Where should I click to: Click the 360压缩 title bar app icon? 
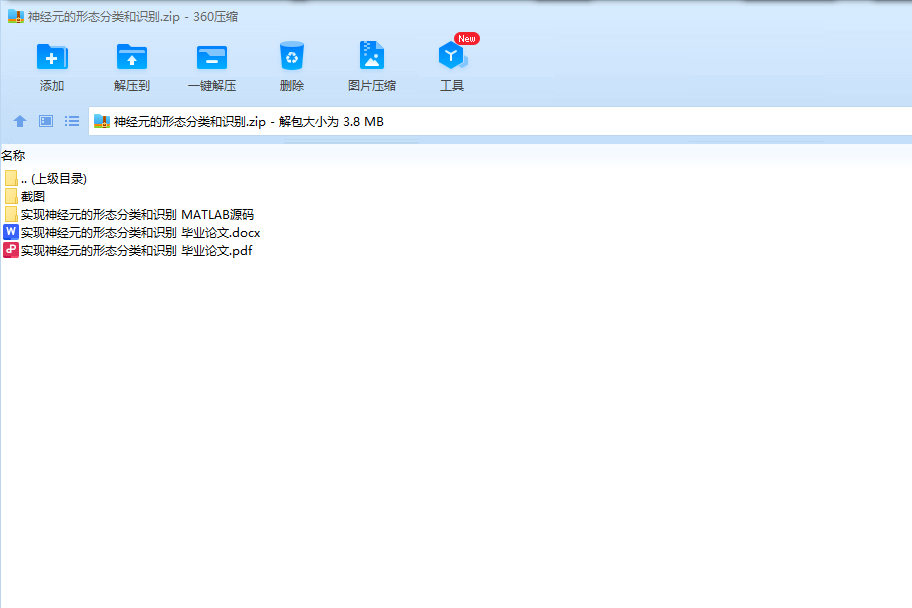tap(16, 16)
